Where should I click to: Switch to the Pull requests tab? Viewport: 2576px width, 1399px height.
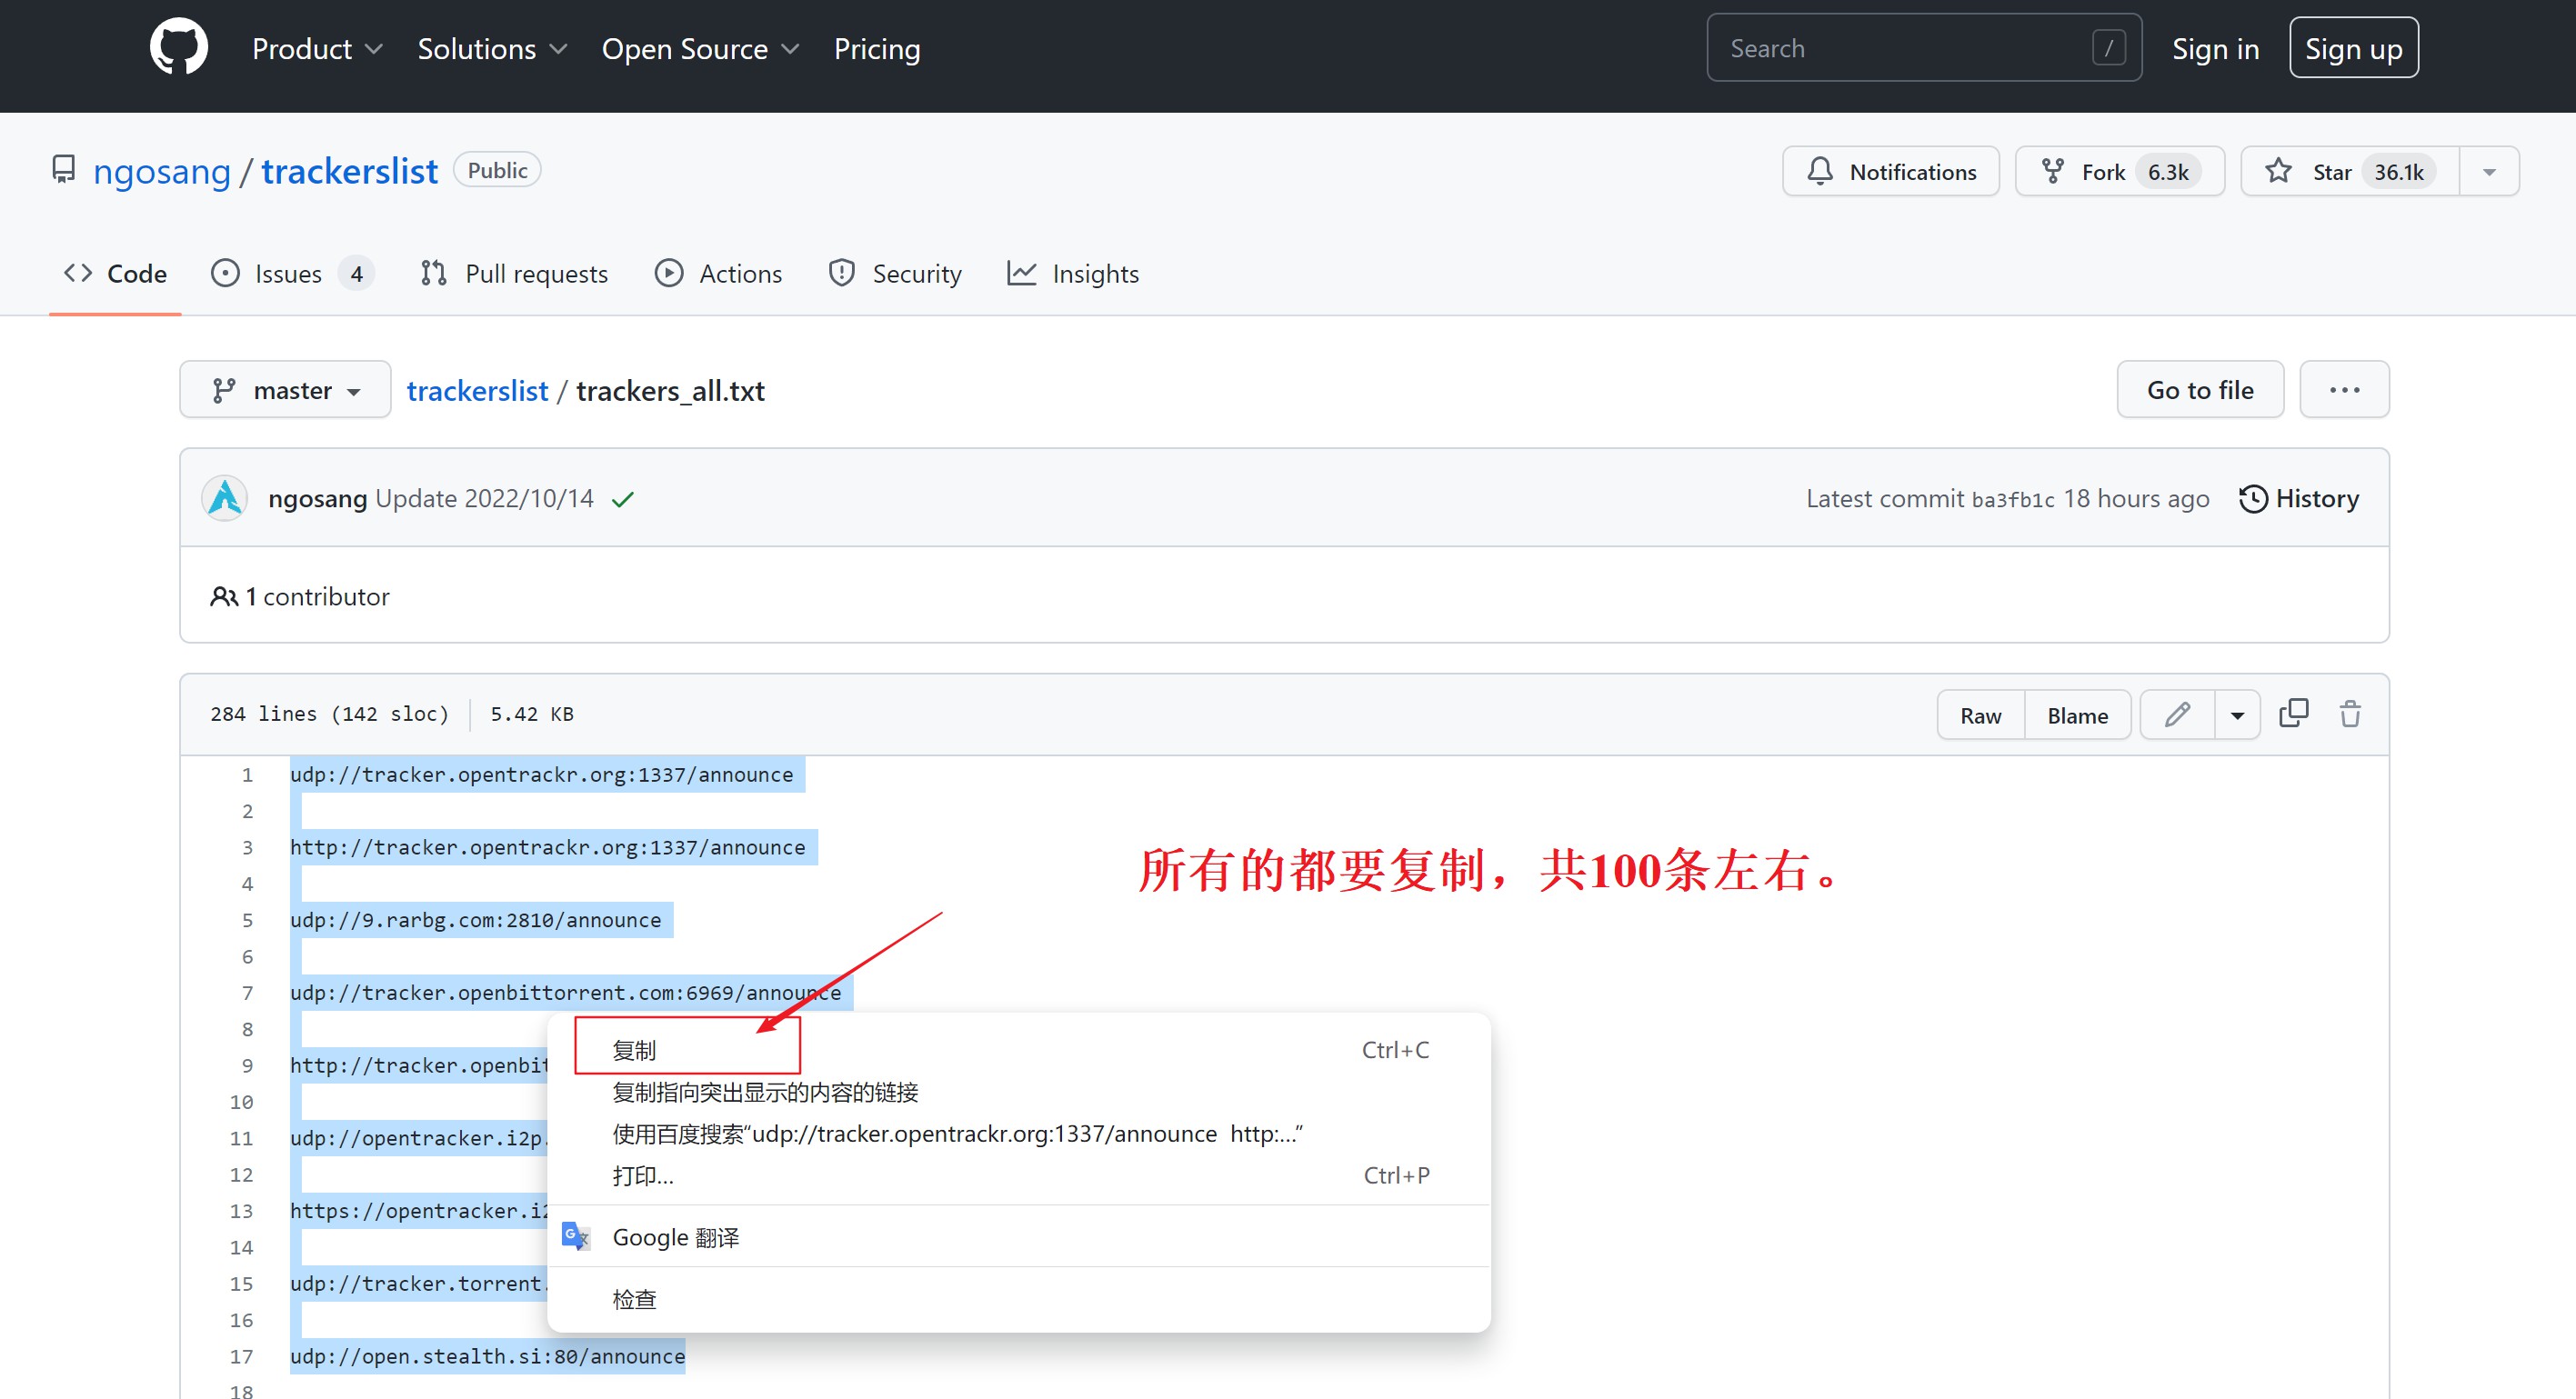[514, 274]
